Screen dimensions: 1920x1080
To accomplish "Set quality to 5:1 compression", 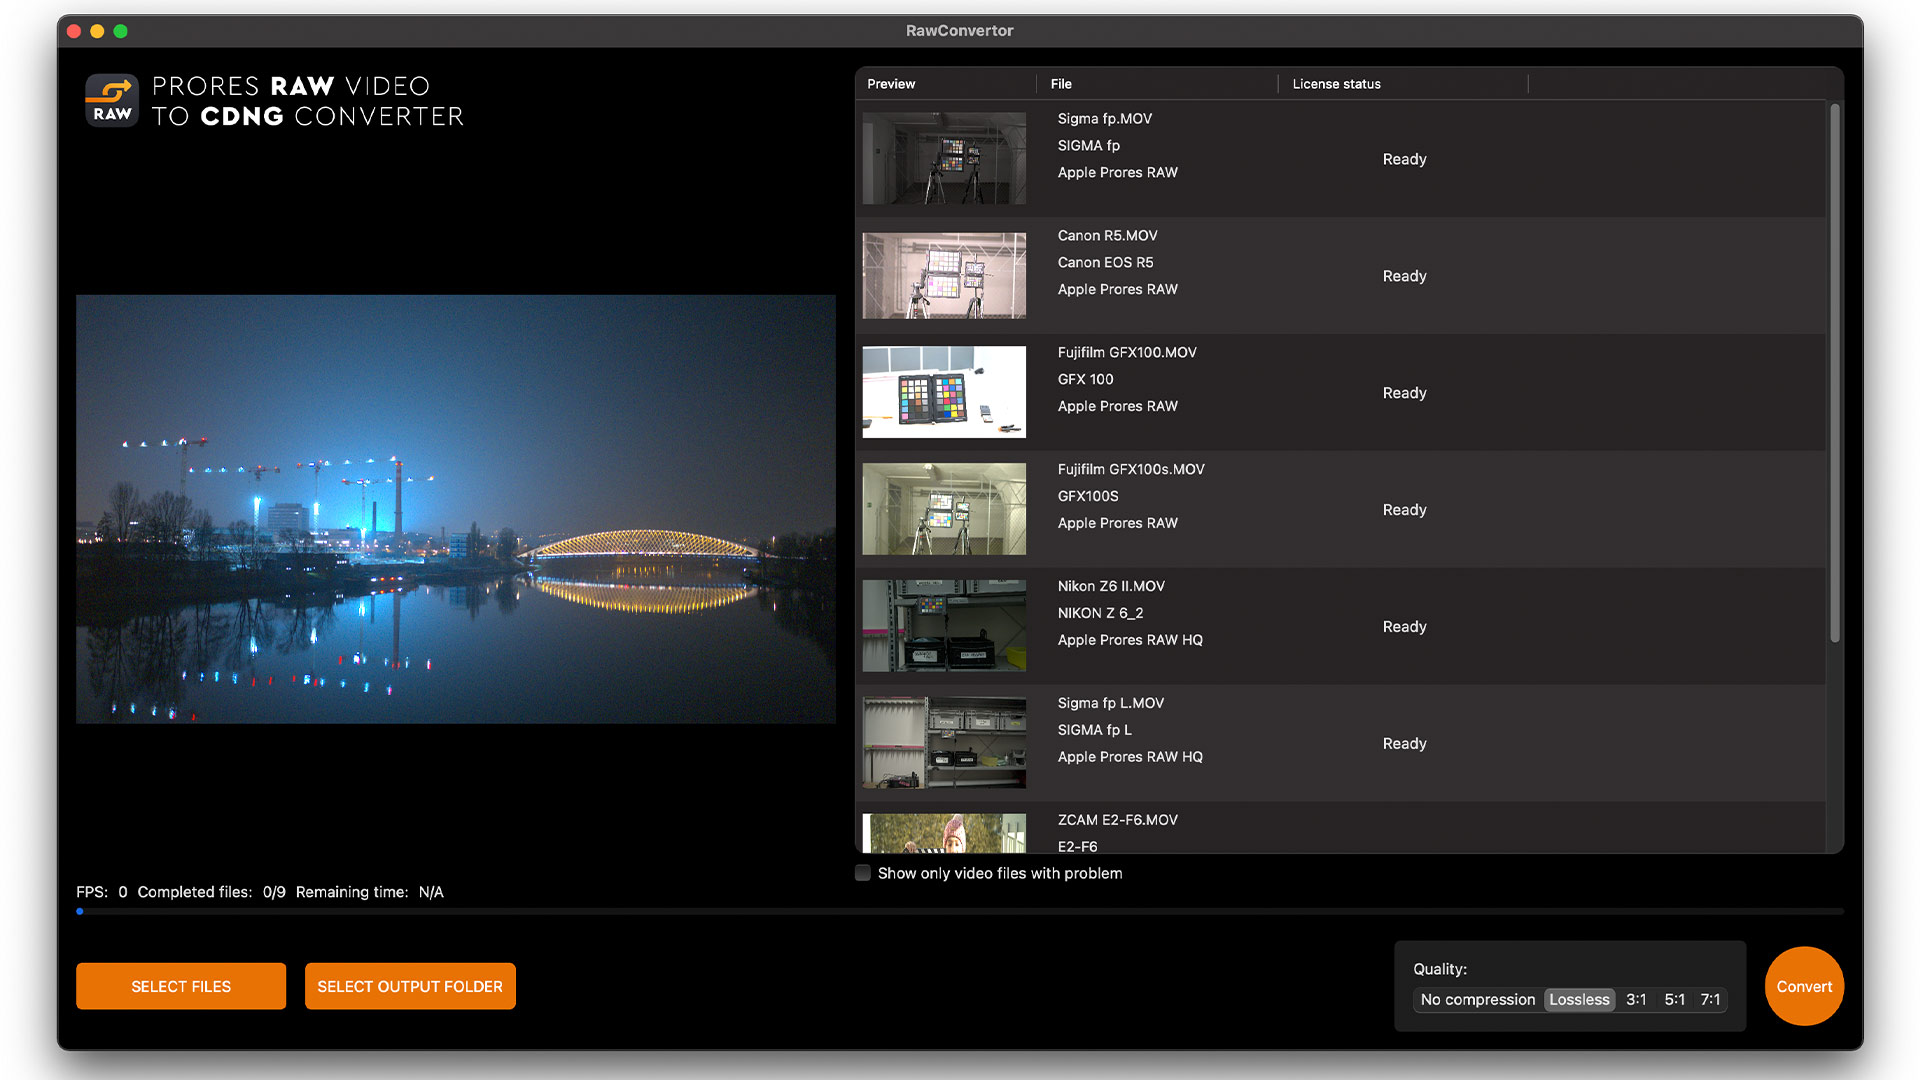I will 1675,999.
